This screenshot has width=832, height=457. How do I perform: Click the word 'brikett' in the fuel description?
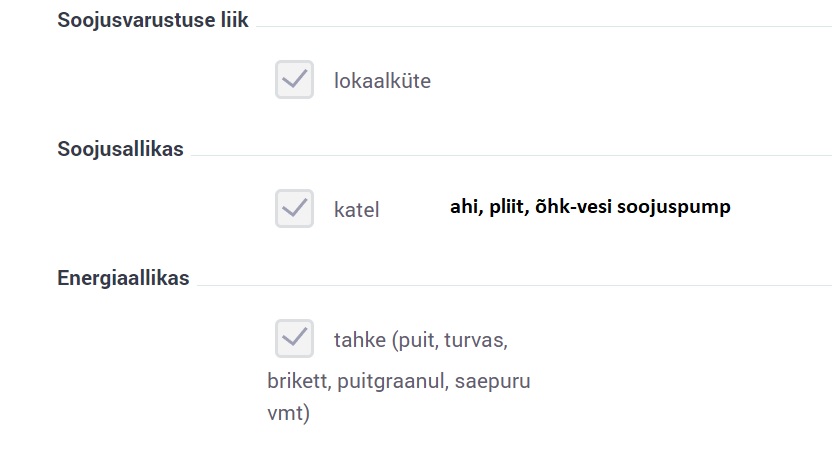tap(299, 381)
